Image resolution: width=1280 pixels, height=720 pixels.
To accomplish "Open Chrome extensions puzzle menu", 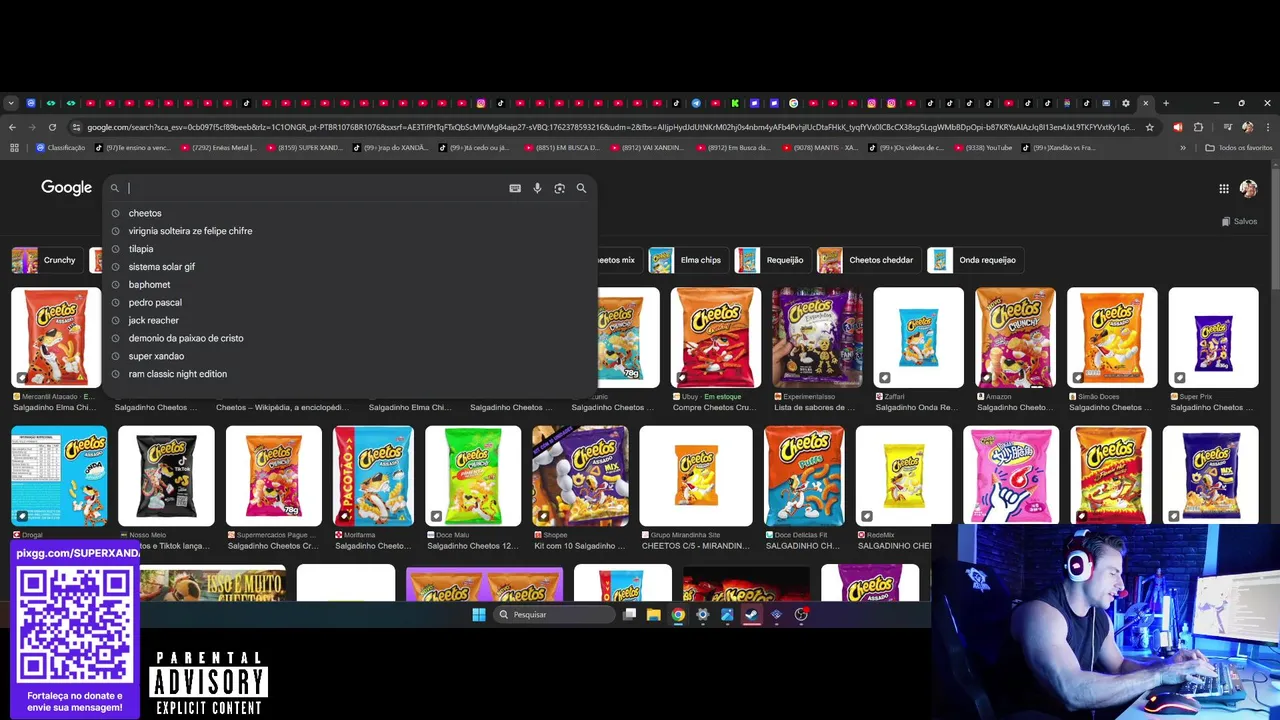I will [1198, 127].
